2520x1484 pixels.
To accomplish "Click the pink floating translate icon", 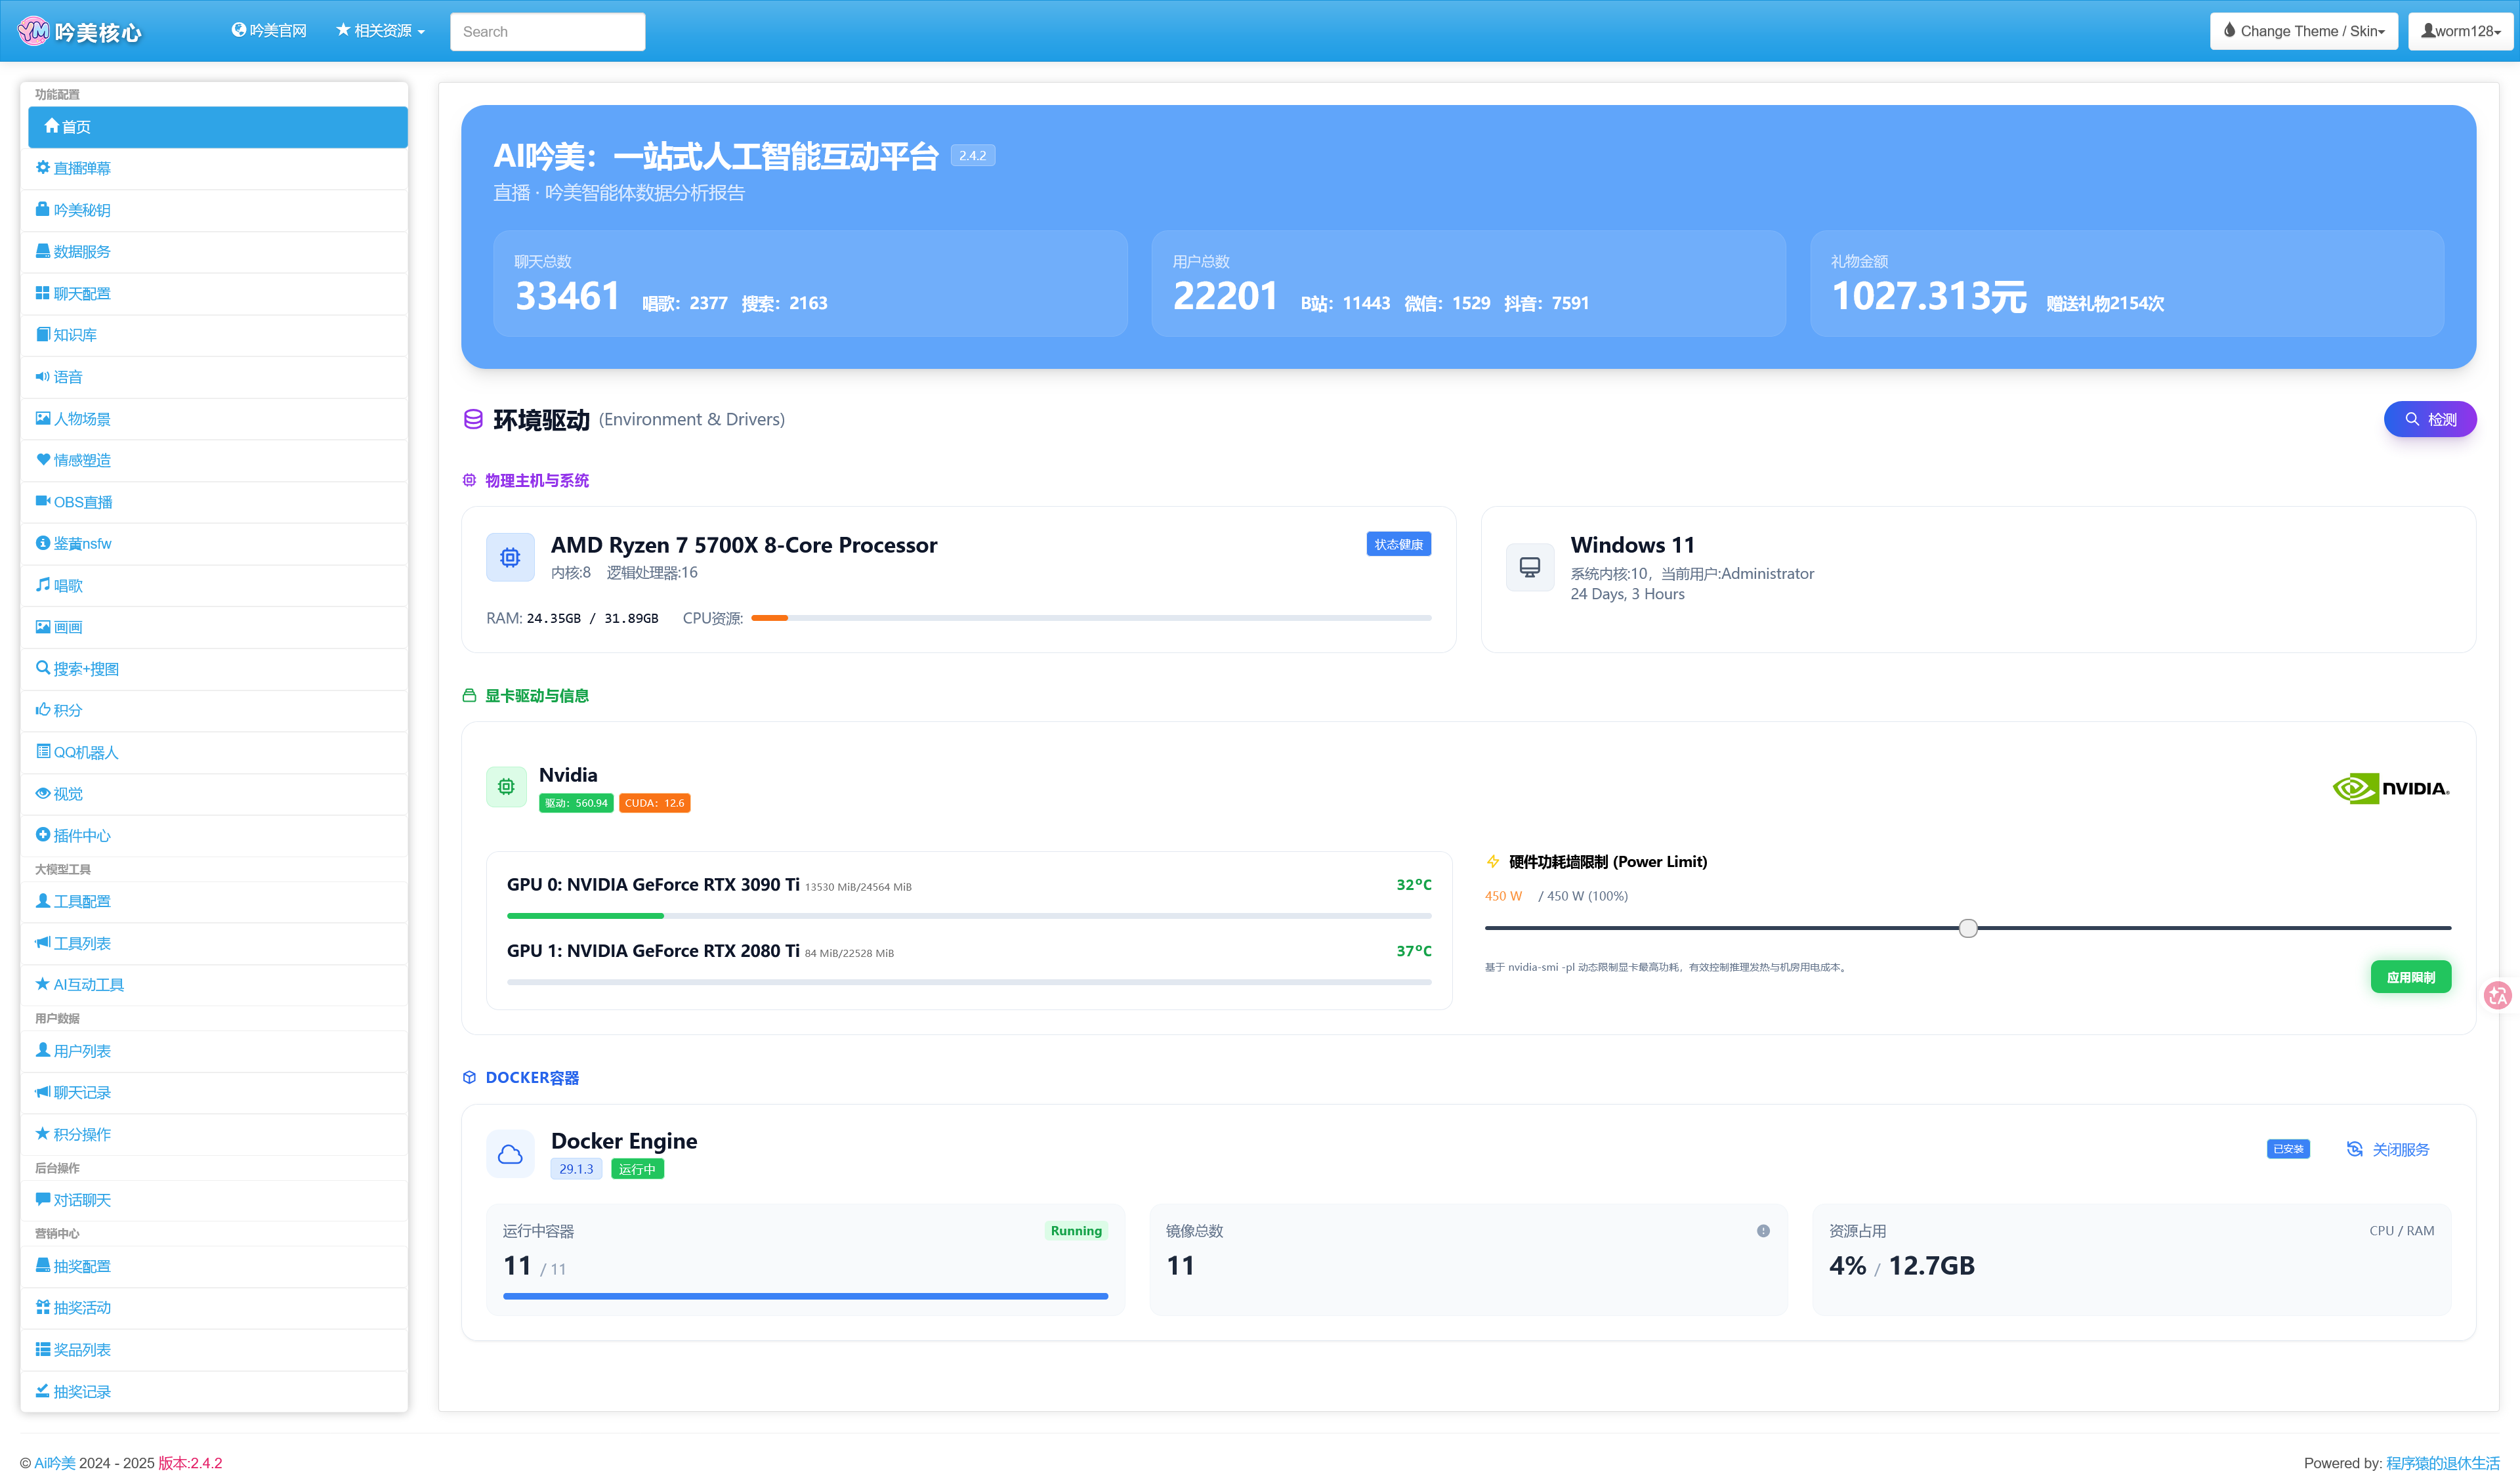I will (2498, 995).
